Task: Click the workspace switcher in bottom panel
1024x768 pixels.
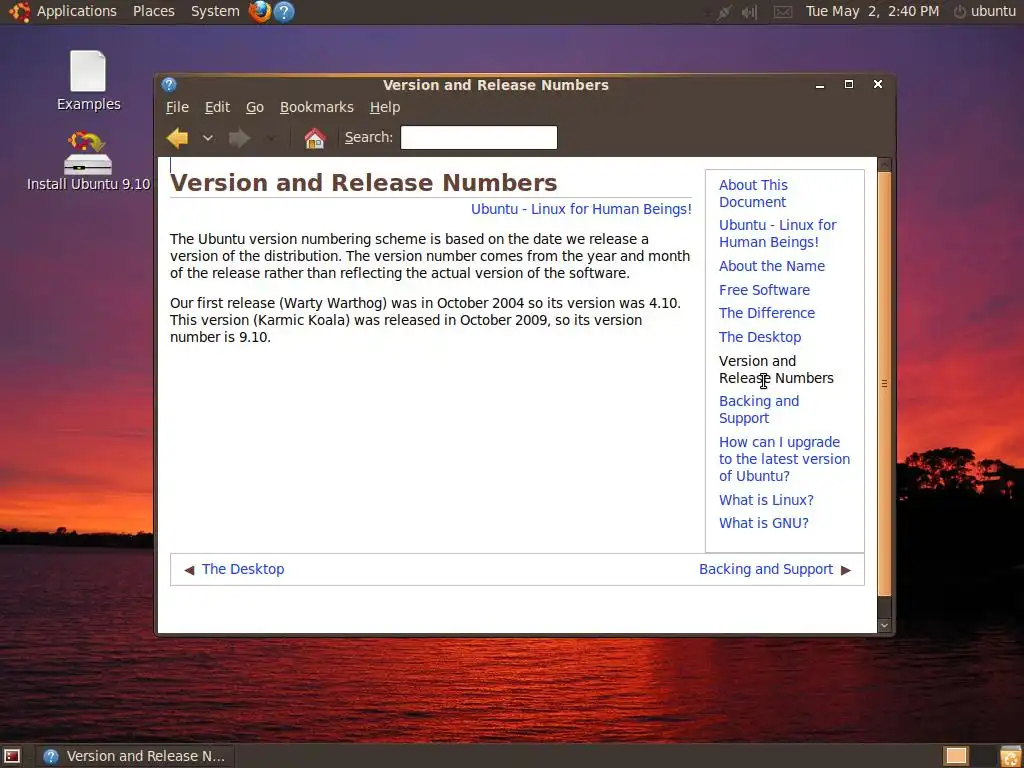Action: pyautogui.click(x=956, y=756)
